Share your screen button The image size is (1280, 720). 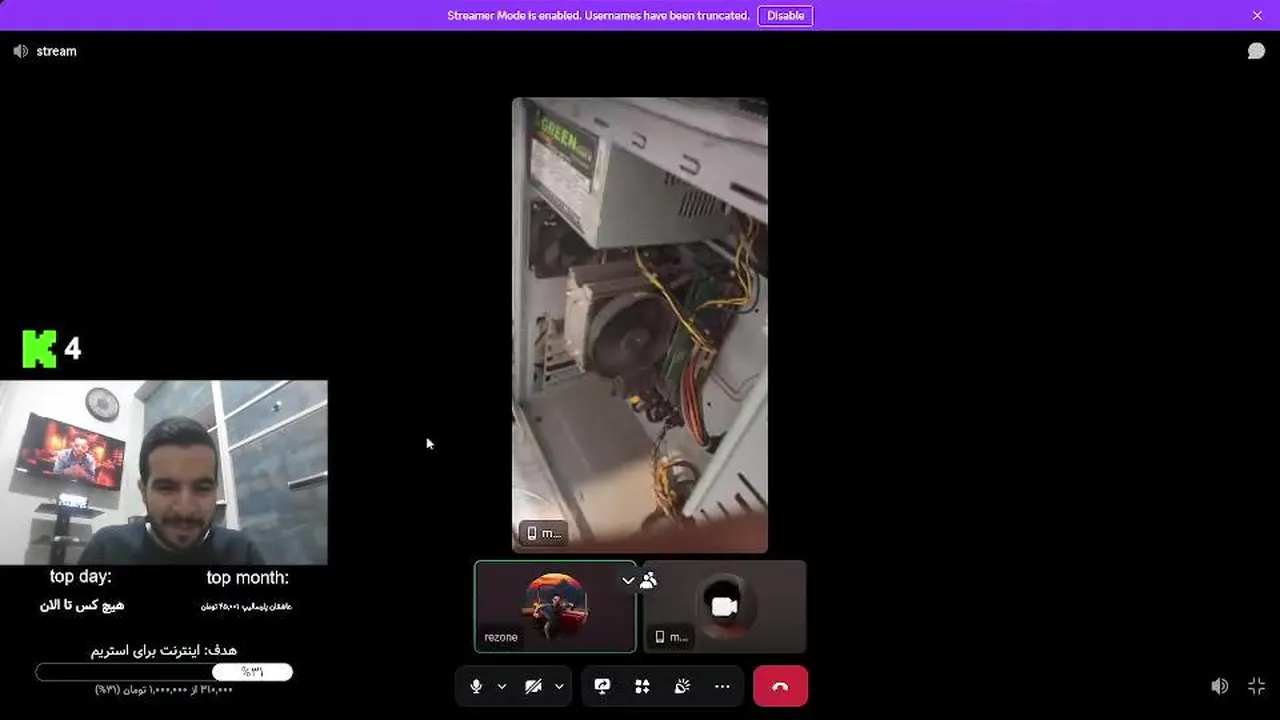click(x=602, y=686)
